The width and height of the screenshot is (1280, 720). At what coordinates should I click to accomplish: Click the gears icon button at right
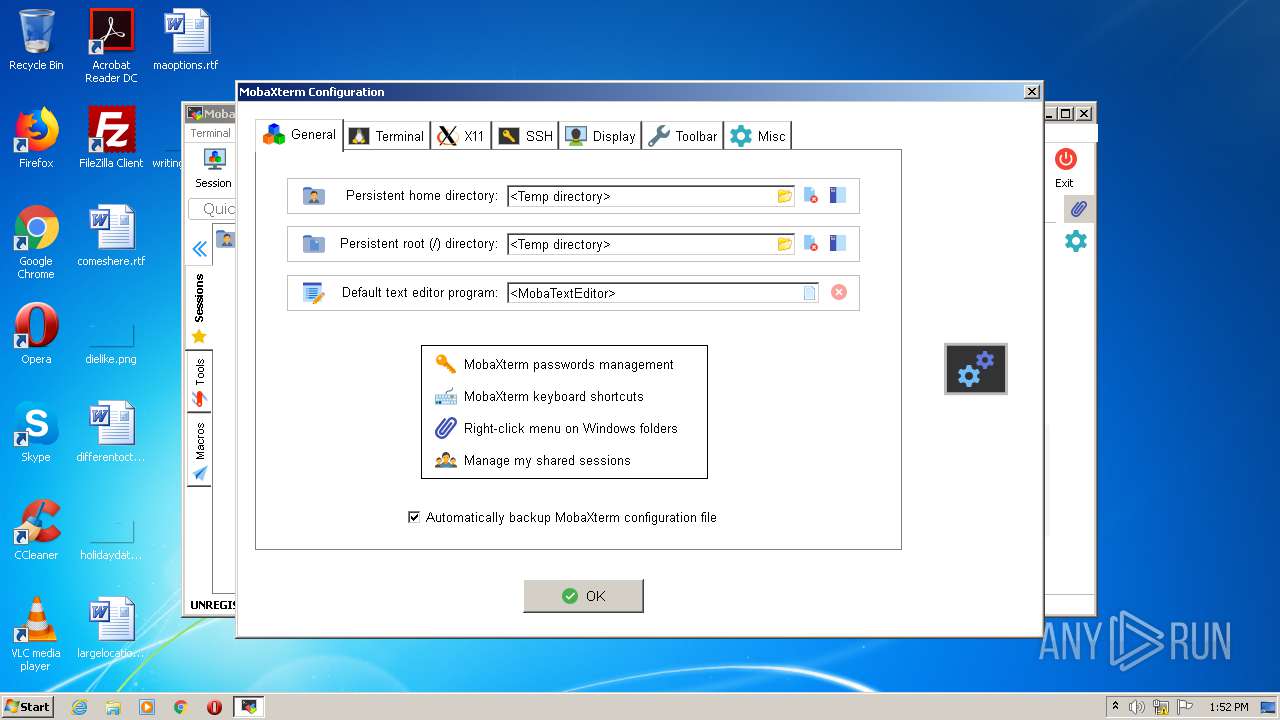tap(976, 369)
